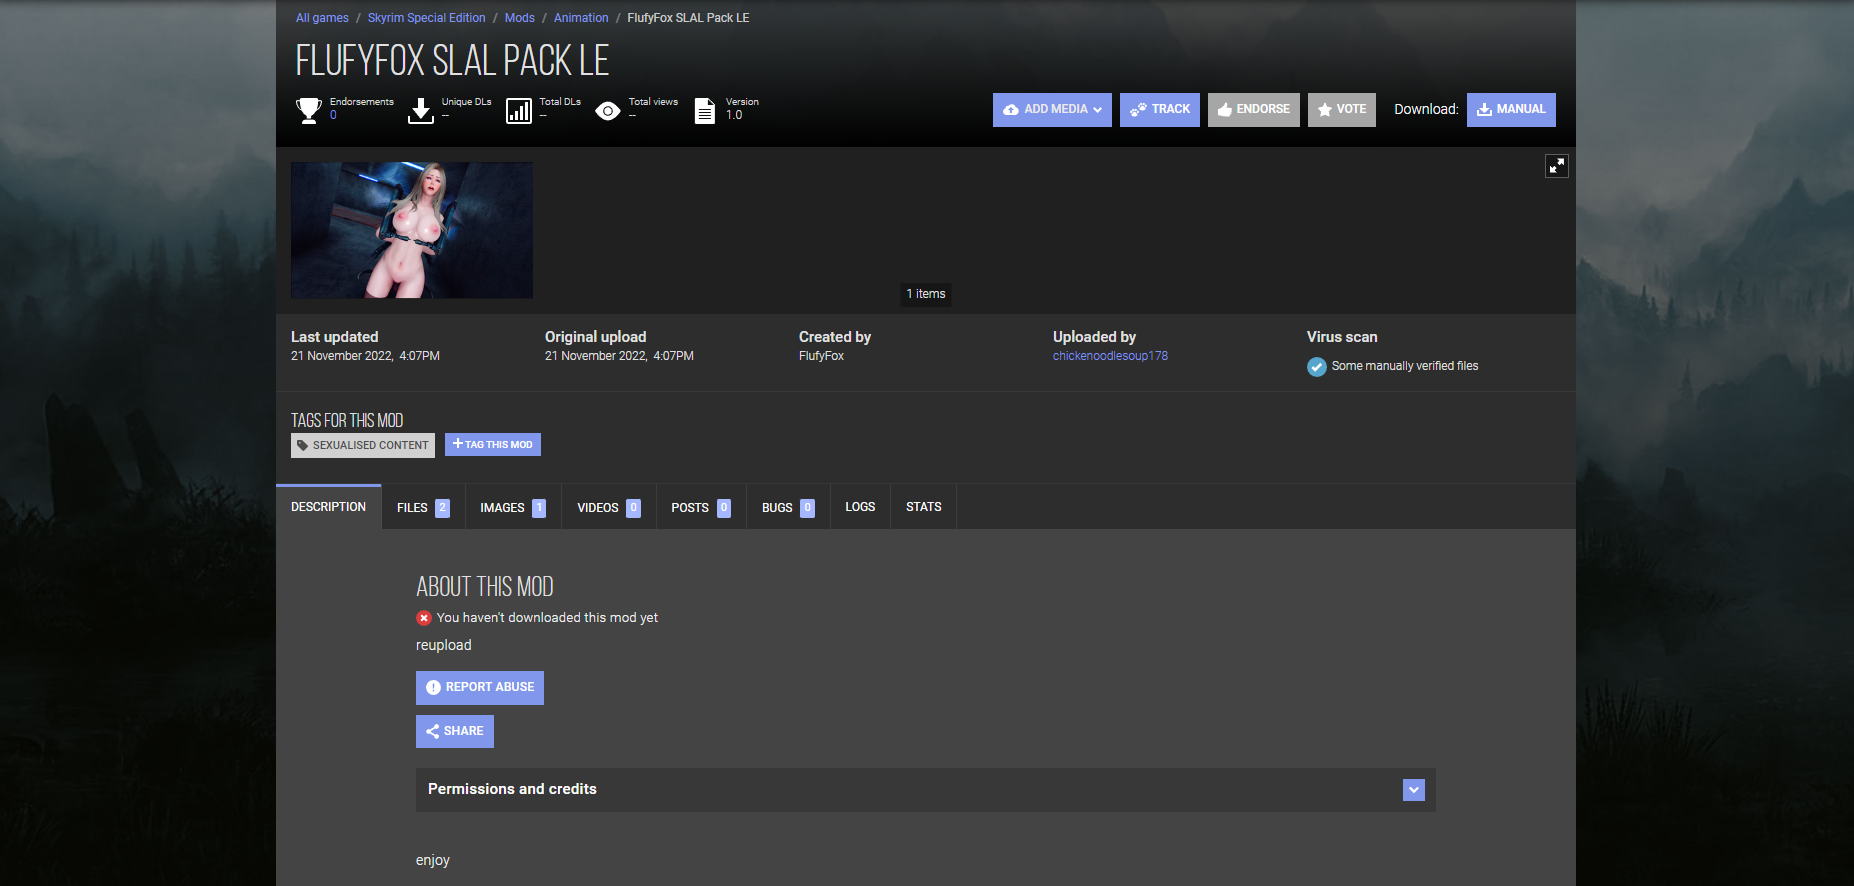Viewport: 1854px width, 886px height.
Task: Open the Posts tab
Action: coord(701,508)
